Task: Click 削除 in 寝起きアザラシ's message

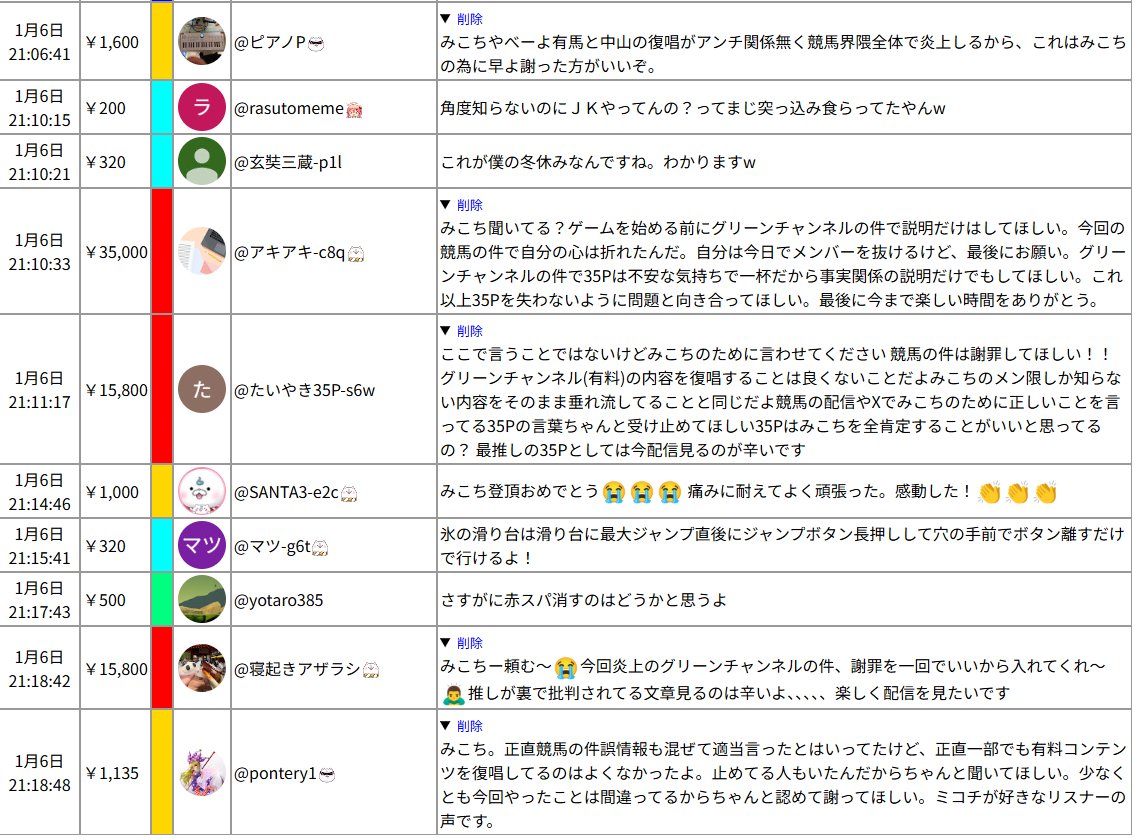Action: 469,643
